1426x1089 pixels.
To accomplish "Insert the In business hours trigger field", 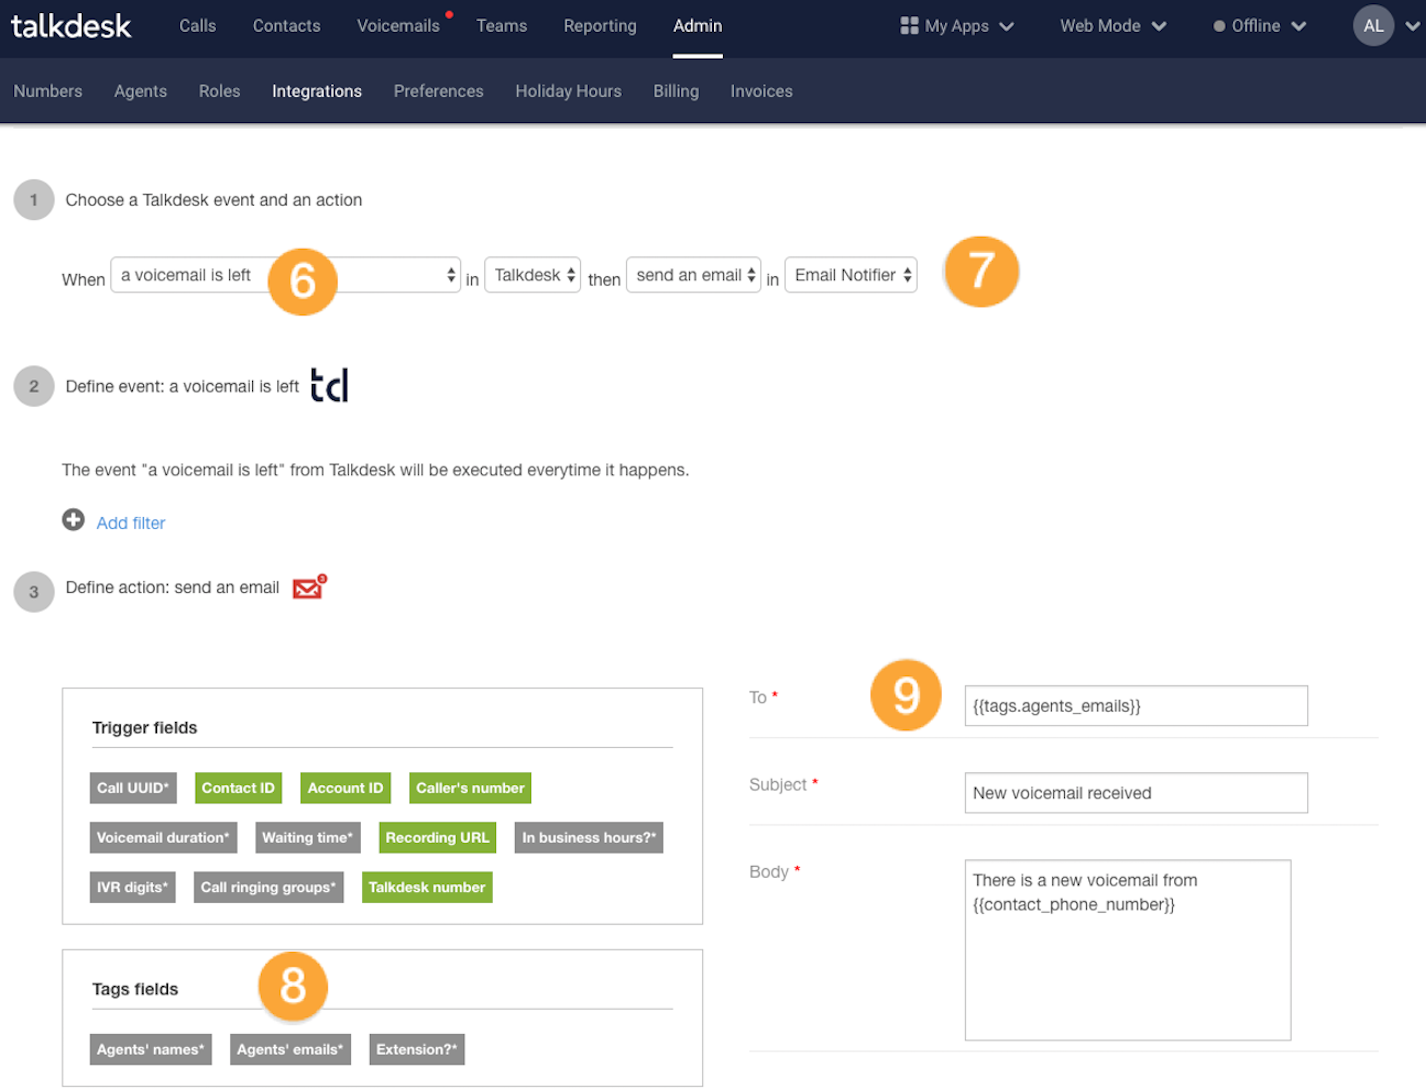I will (589, 838).
